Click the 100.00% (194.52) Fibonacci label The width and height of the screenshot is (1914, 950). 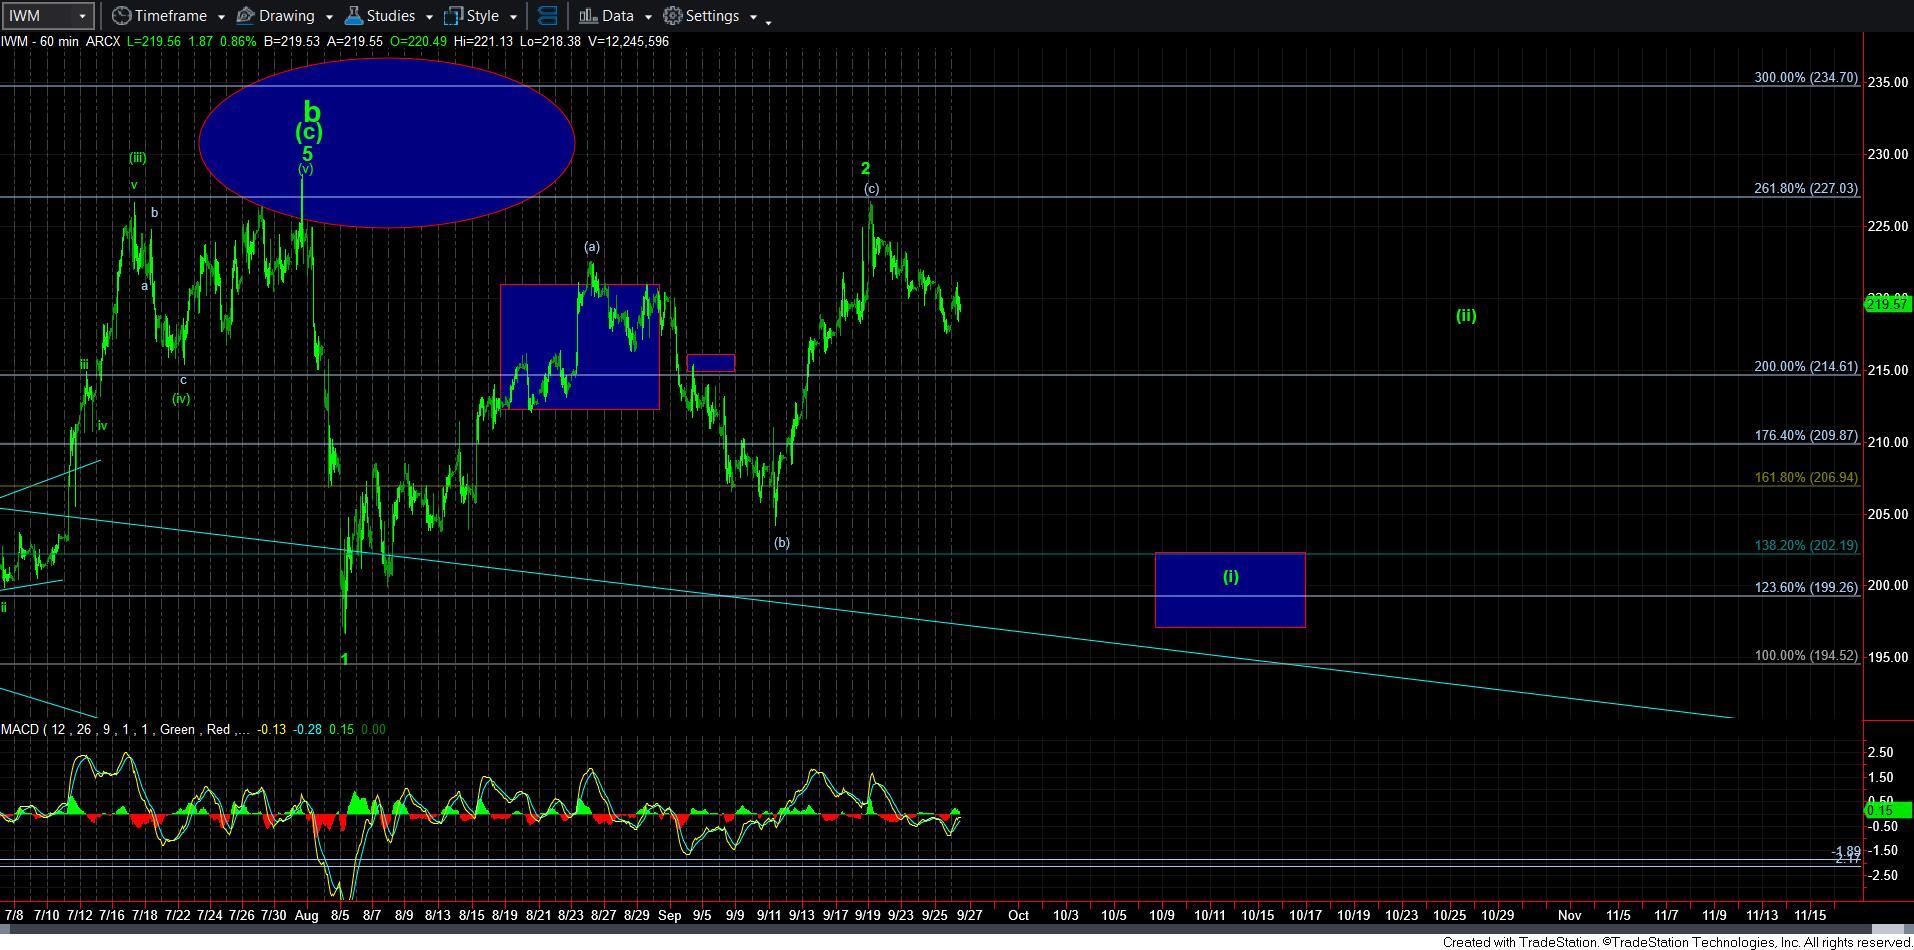pyautogui.click(x=1806, y=655)
